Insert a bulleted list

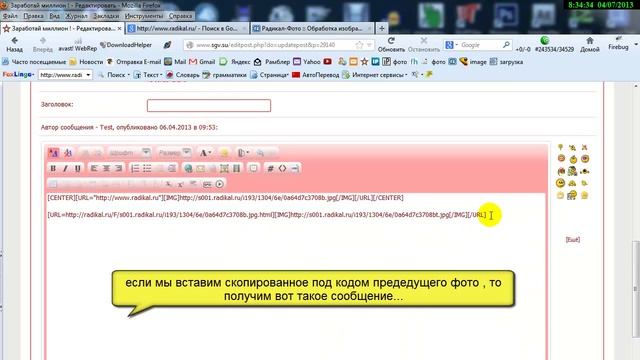click(147, 169)
